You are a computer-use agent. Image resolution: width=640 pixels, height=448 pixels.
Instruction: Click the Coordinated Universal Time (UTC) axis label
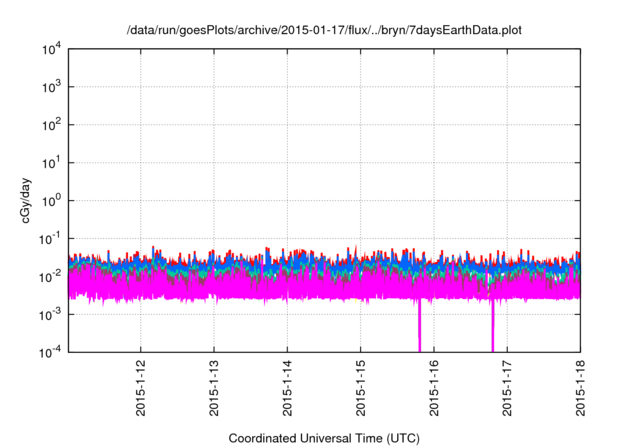324,438
